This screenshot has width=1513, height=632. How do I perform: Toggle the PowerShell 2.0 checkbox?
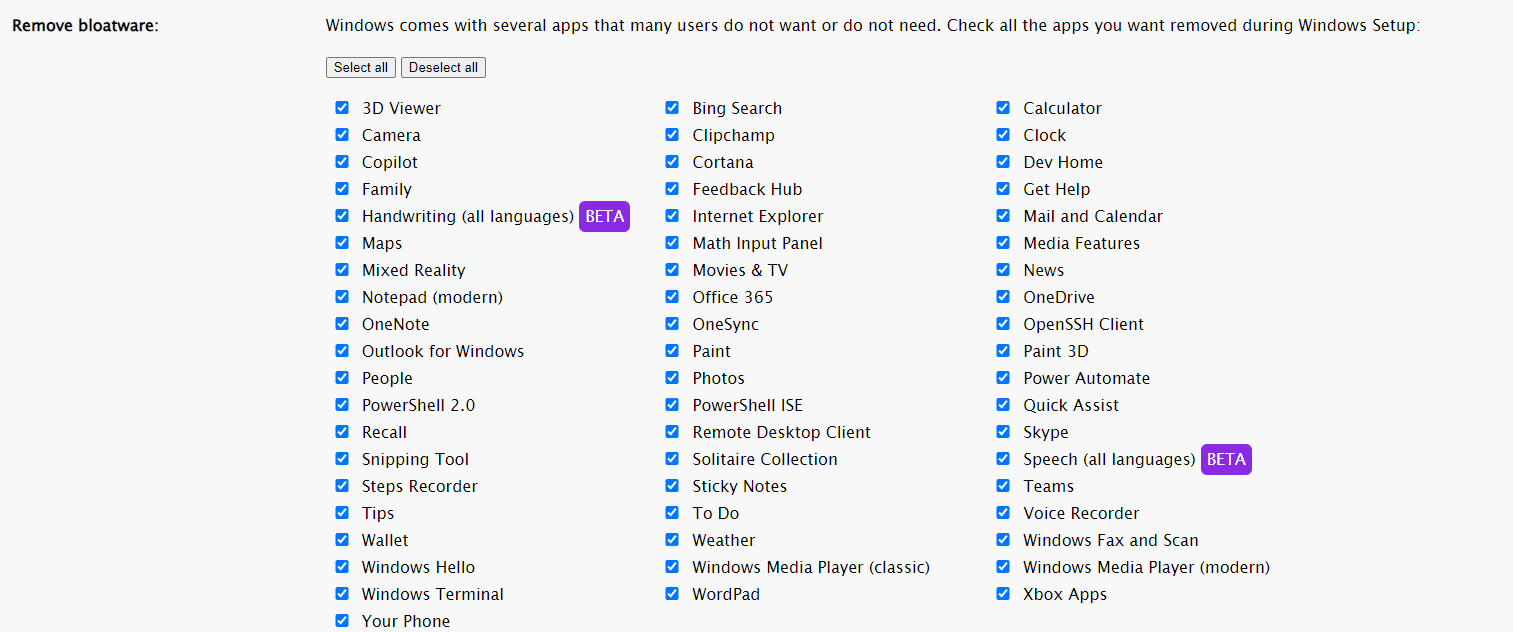pyautogui.click(x=342, y=405)
